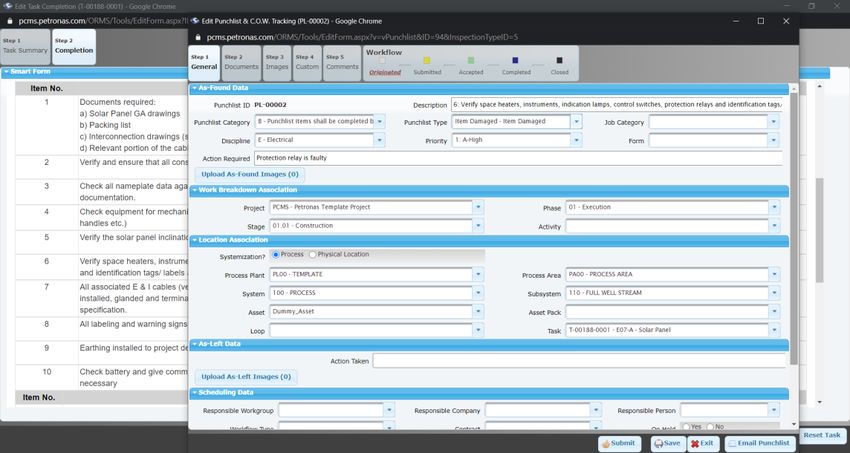Click Upload As-Left Images (0)

(246, 377)
